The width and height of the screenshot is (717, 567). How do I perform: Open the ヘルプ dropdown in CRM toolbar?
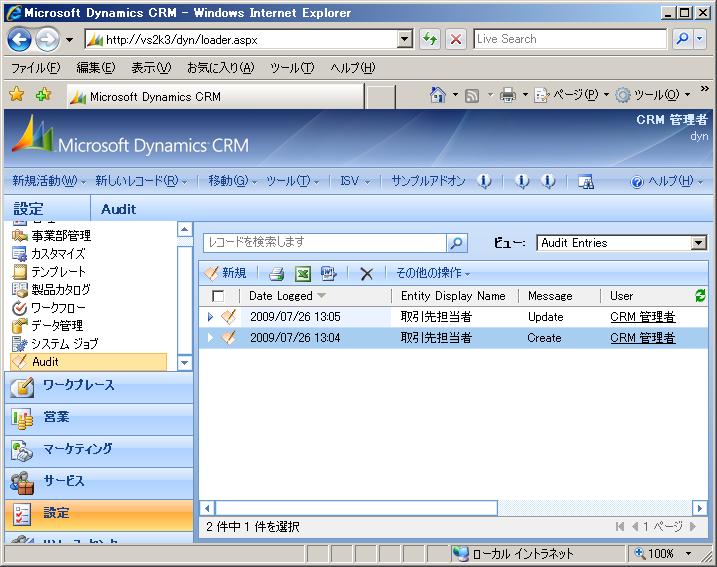(x=667, y=182)
